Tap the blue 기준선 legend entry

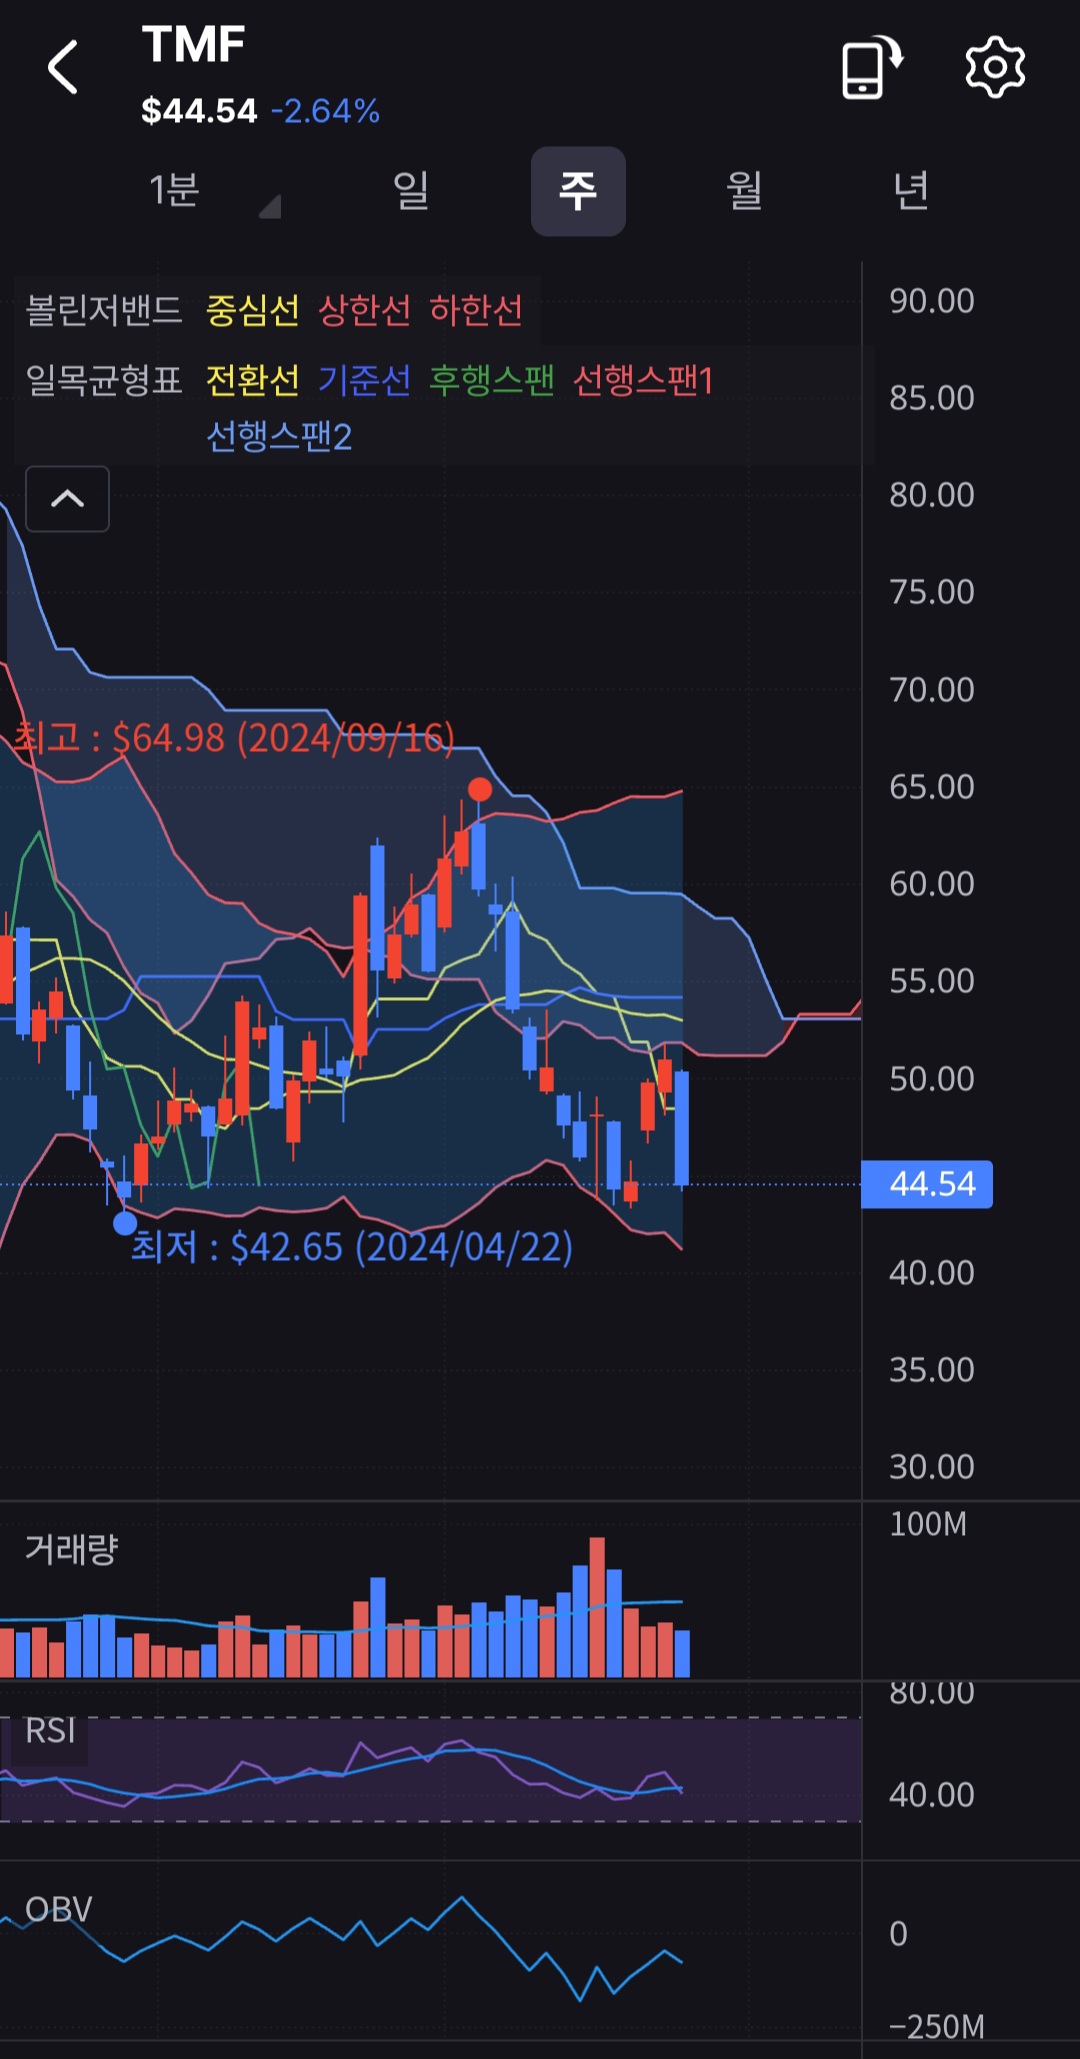[364, 380]
